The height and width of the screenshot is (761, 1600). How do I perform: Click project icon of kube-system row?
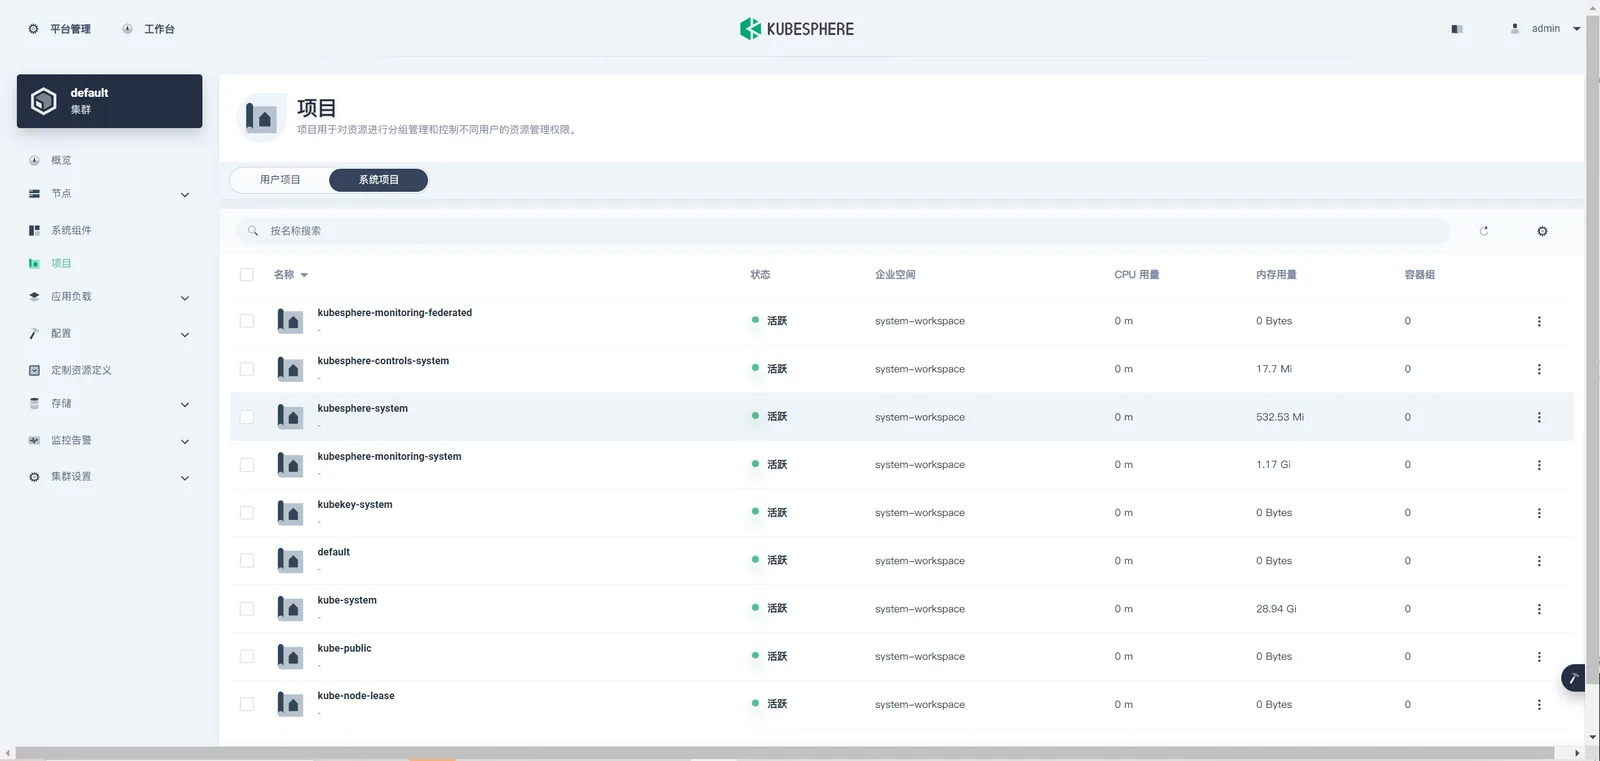pyautogui.click(x=290, y=609)
